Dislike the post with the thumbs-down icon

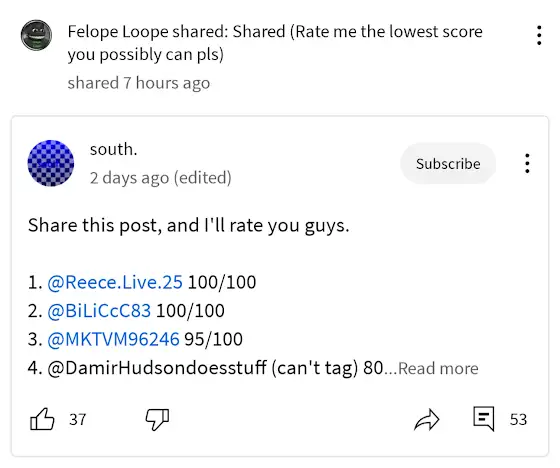point(157,419)
